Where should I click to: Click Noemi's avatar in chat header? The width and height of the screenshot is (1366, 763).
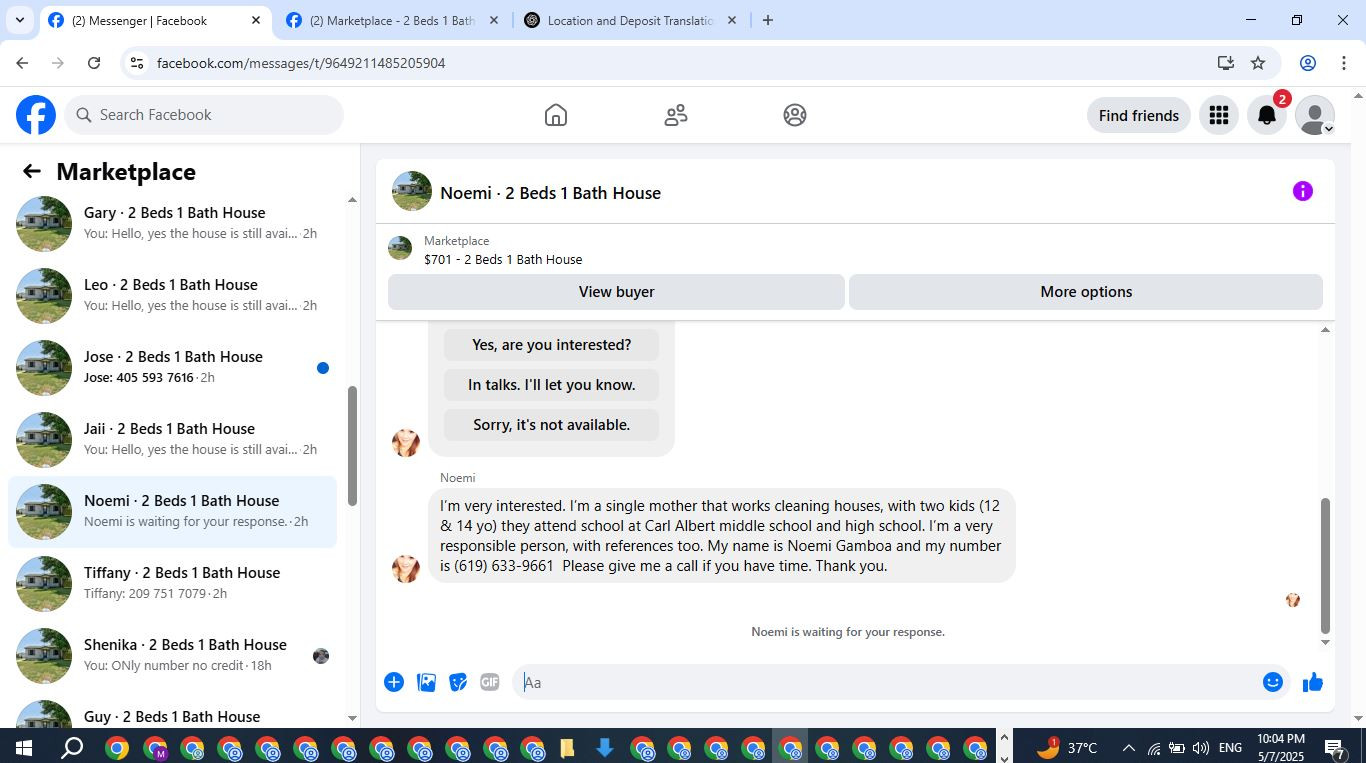pyautogui.click(x=412, y=191)
